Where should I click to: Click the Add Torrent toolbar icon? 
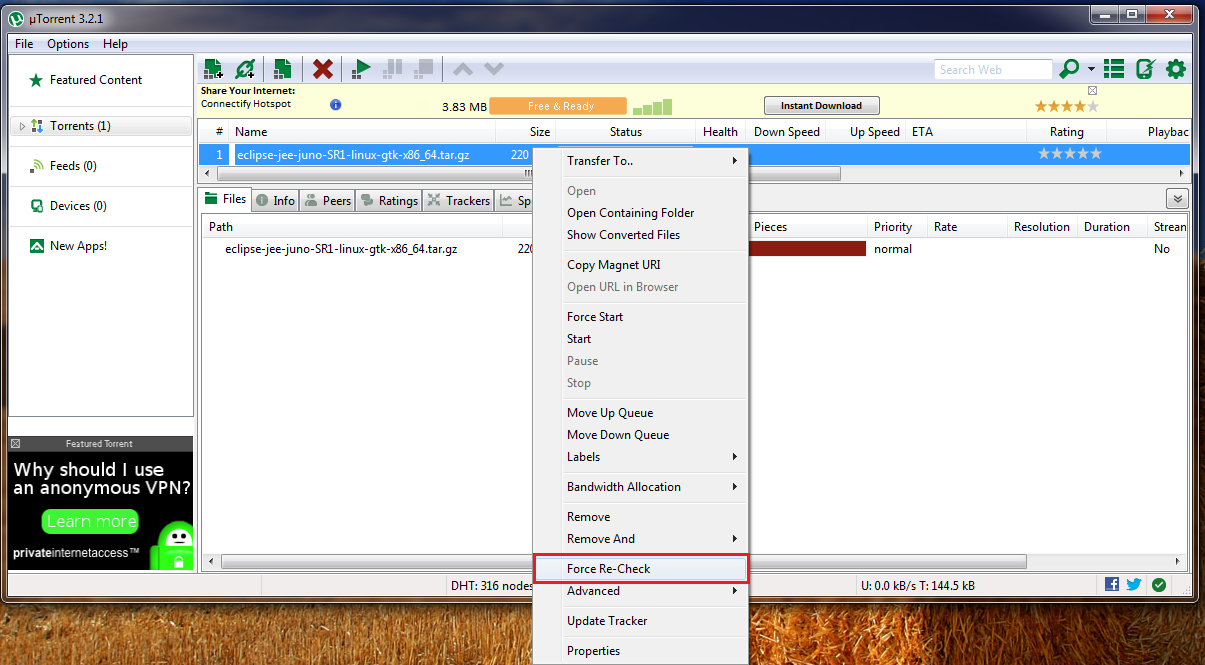[213, 69]
